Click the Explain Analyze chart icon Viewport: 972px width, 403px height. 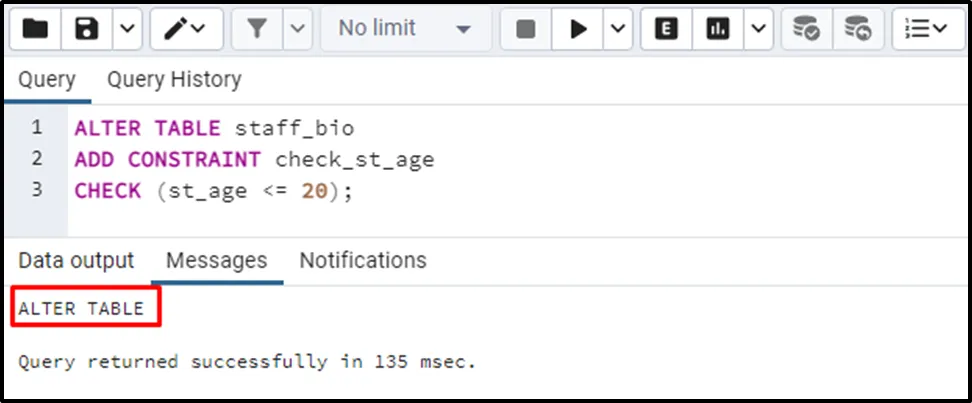pyautogui.click(x=717, y=29)
